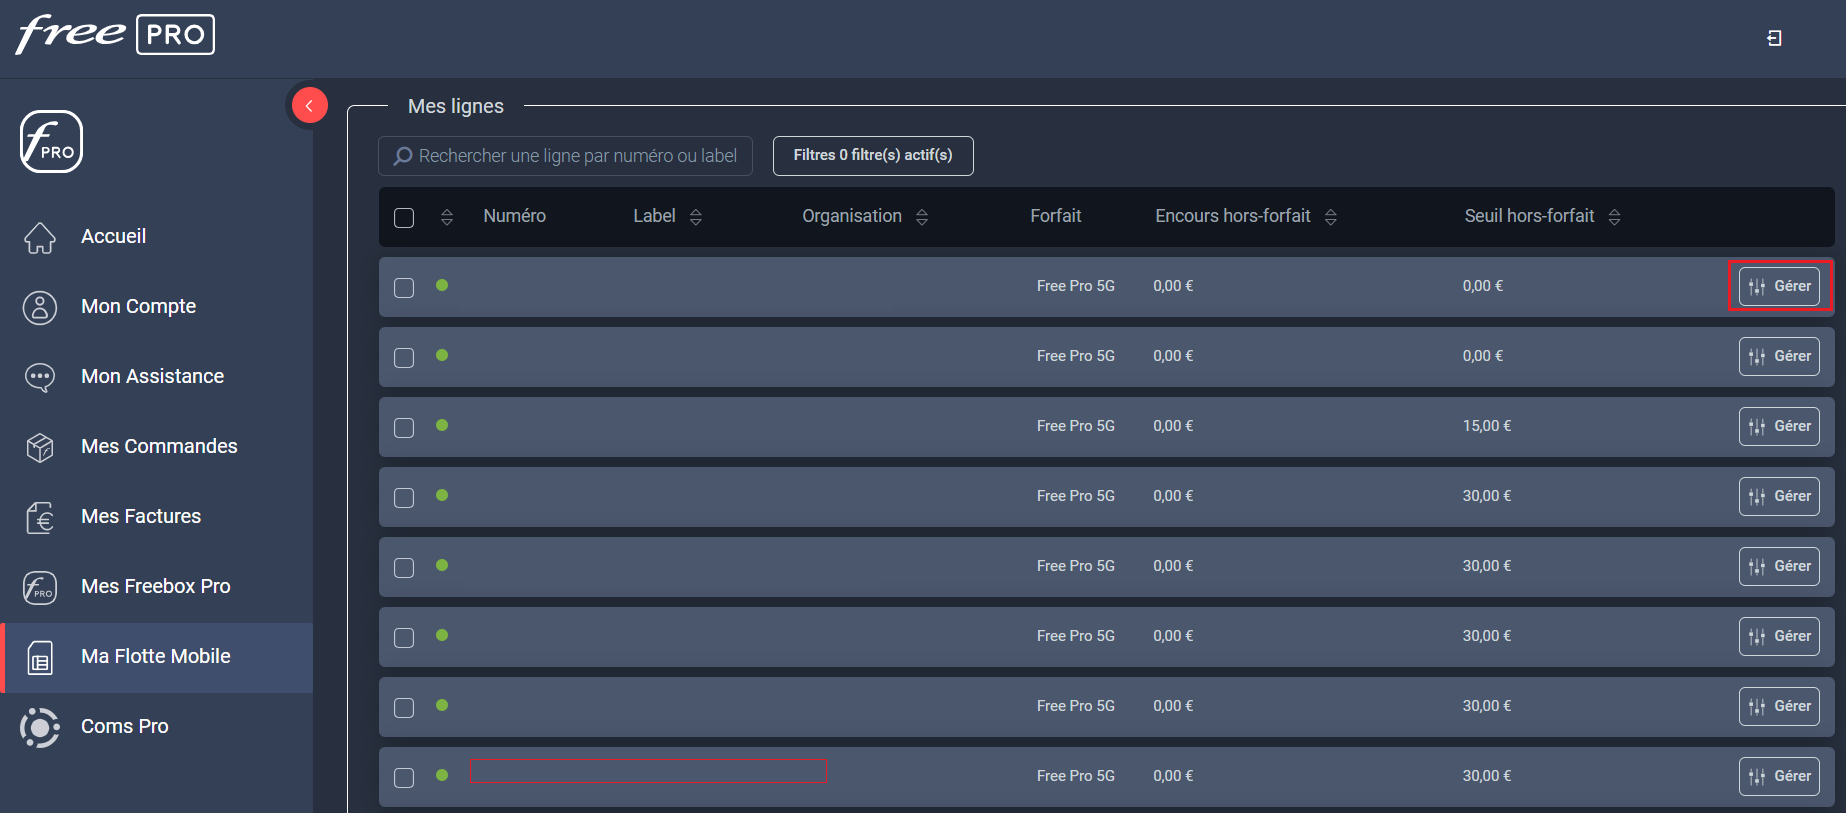Click the Forfait column header
Screen dimensions: 1846x813
pyautogui.click(x=1056, y=216)
